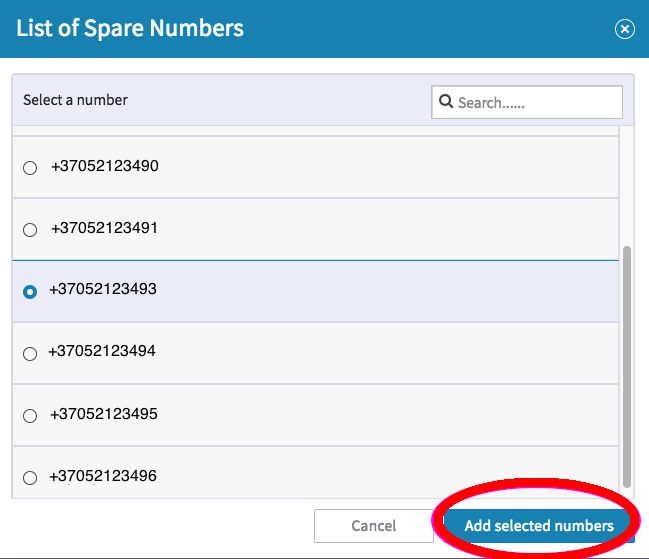Click the 'Select a number' header
Image resolution: width=649 pixels, height=559 pixels.
click(76, 100)
